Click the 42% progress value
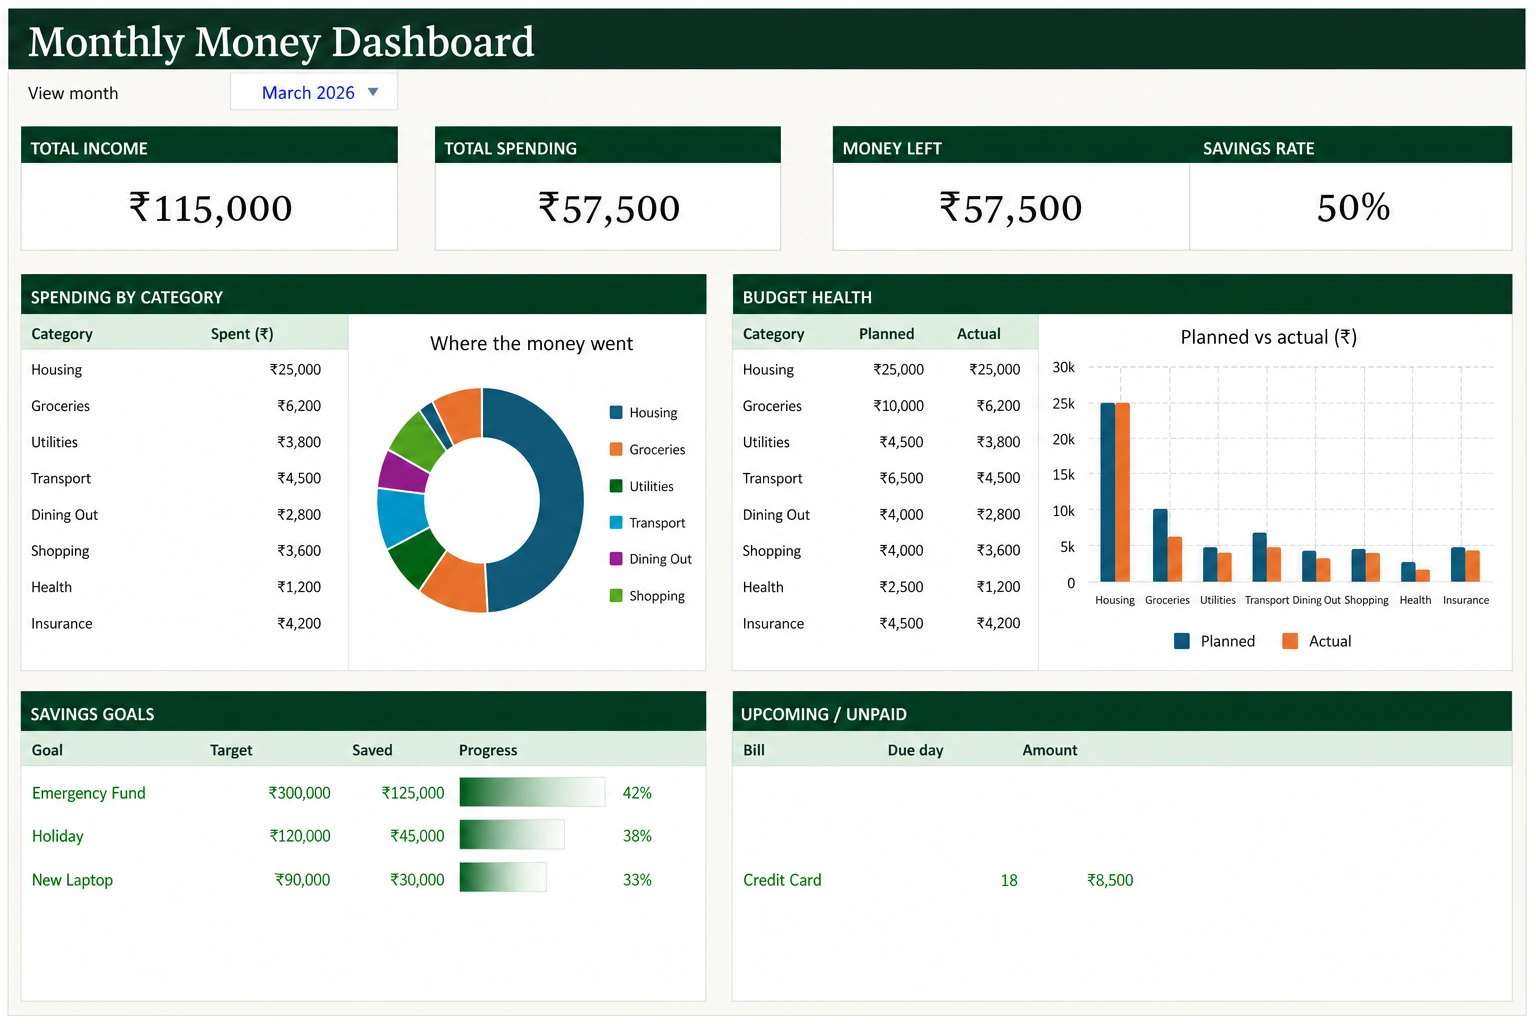Screen dimensions: 1536x1024 tap(637, 793)
